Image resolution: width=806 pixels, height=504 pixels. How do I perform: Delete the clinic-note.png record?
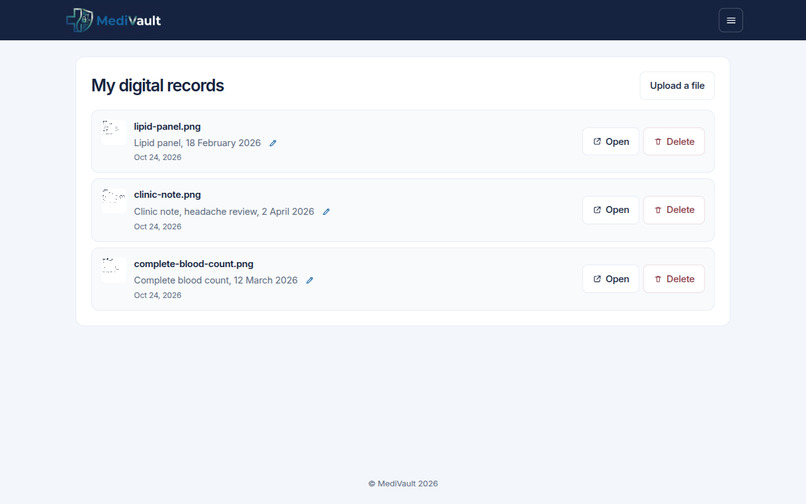coord(674,210)
